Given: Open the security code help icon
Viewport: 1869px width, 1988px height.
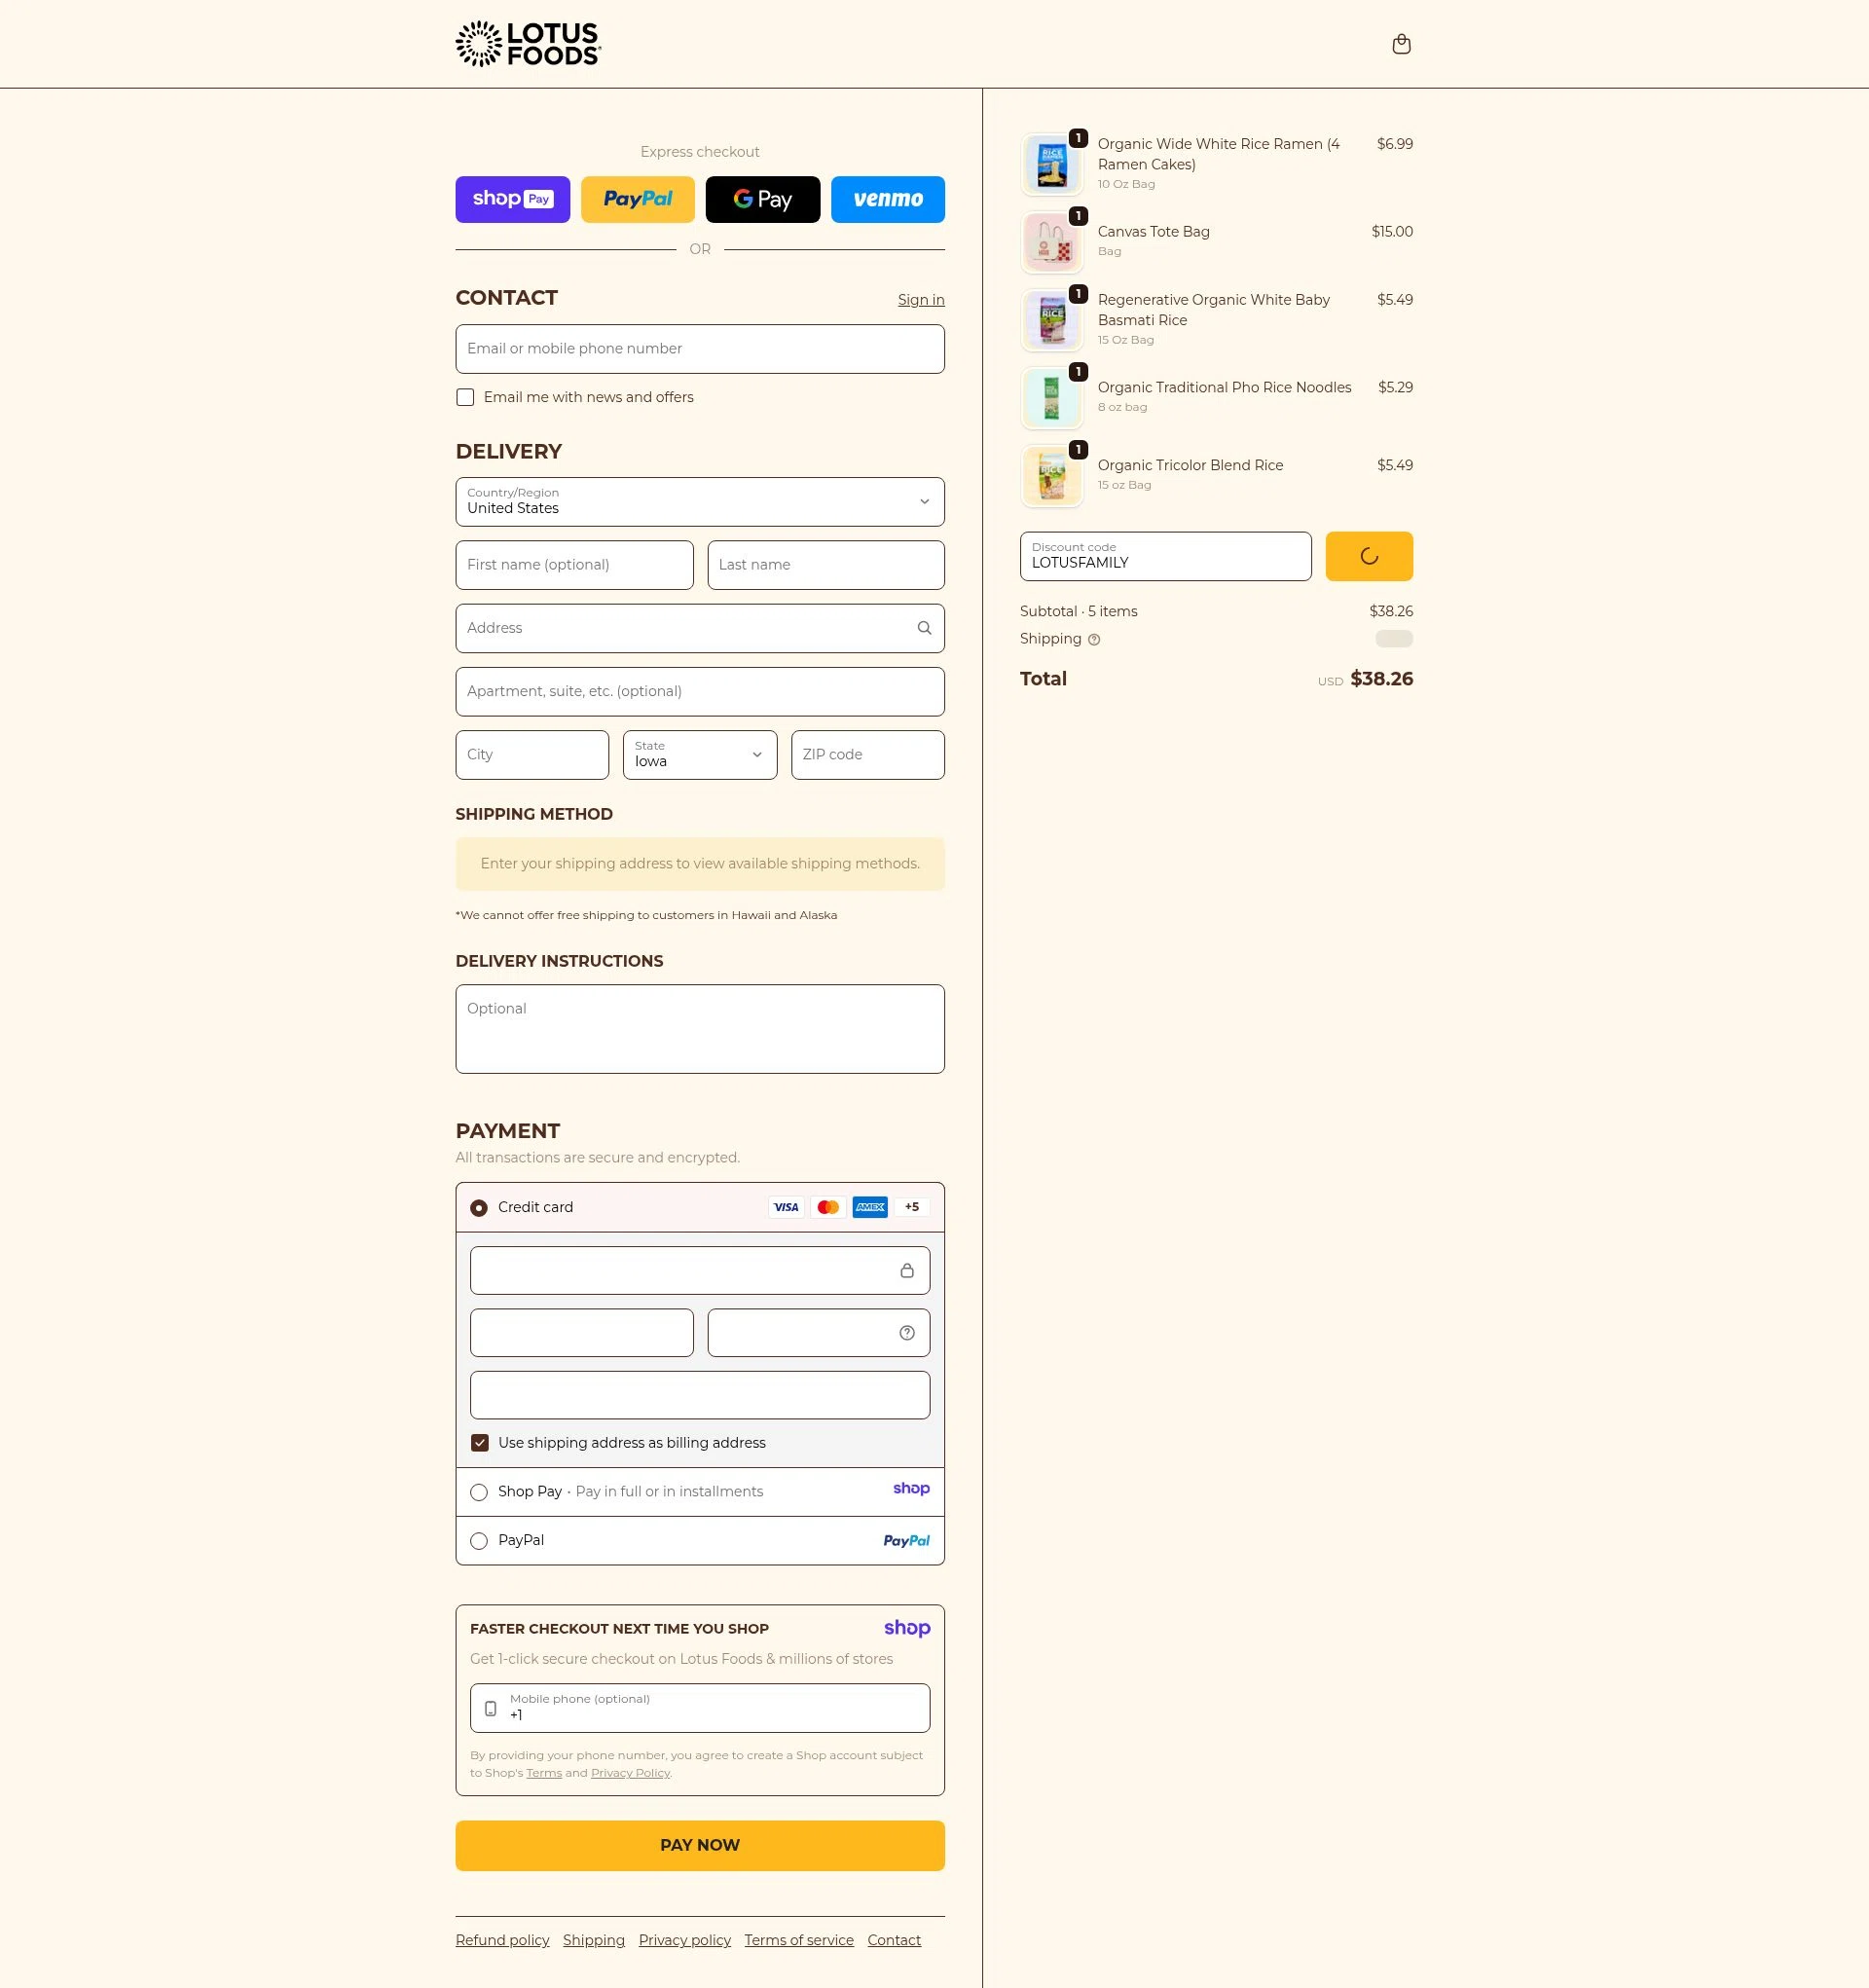Looking at the screenshot, I should click(x=906, y=1332).
